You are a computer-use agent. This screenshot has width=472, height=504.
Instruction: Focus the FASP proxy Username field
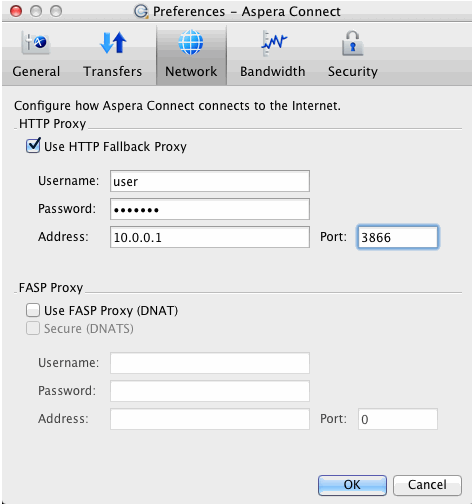pyautogui.click(x=210, y=363)
